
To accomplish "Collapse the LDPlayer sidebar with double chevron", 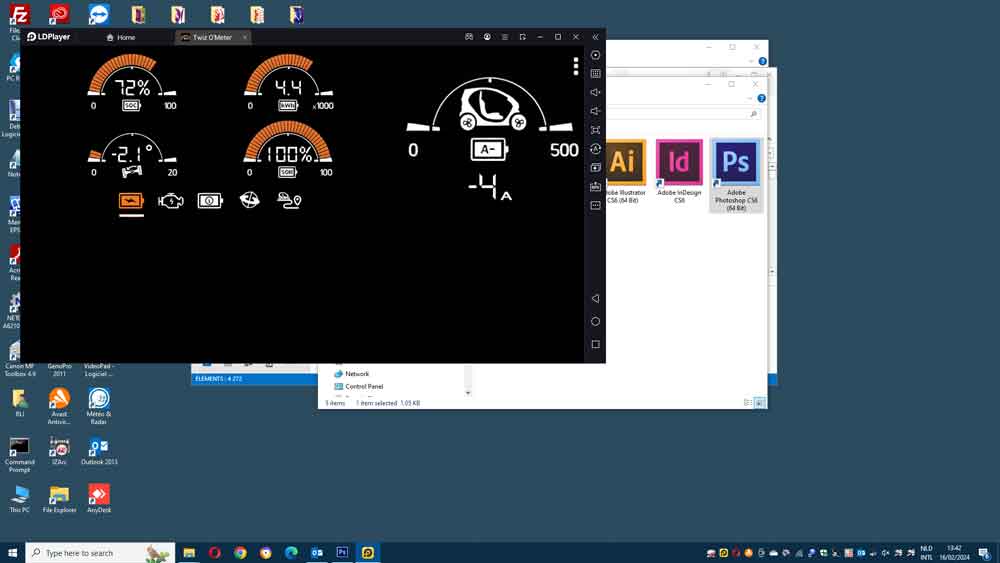I will coord(596,37).
